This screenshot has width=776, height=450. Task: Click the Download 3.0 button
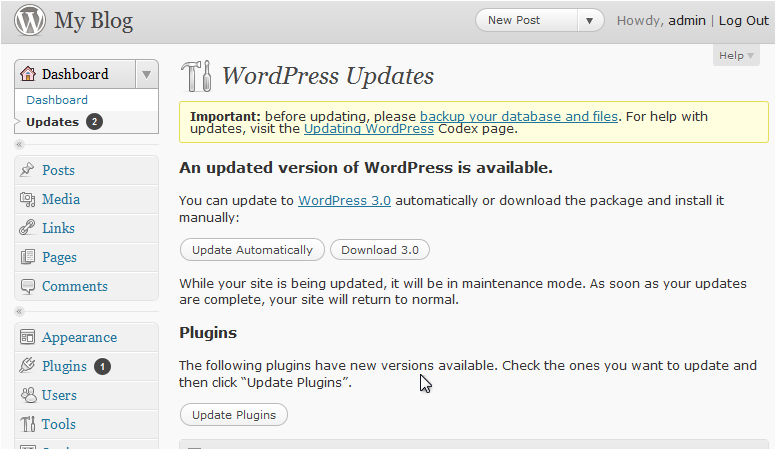click(x=380, y=250)
